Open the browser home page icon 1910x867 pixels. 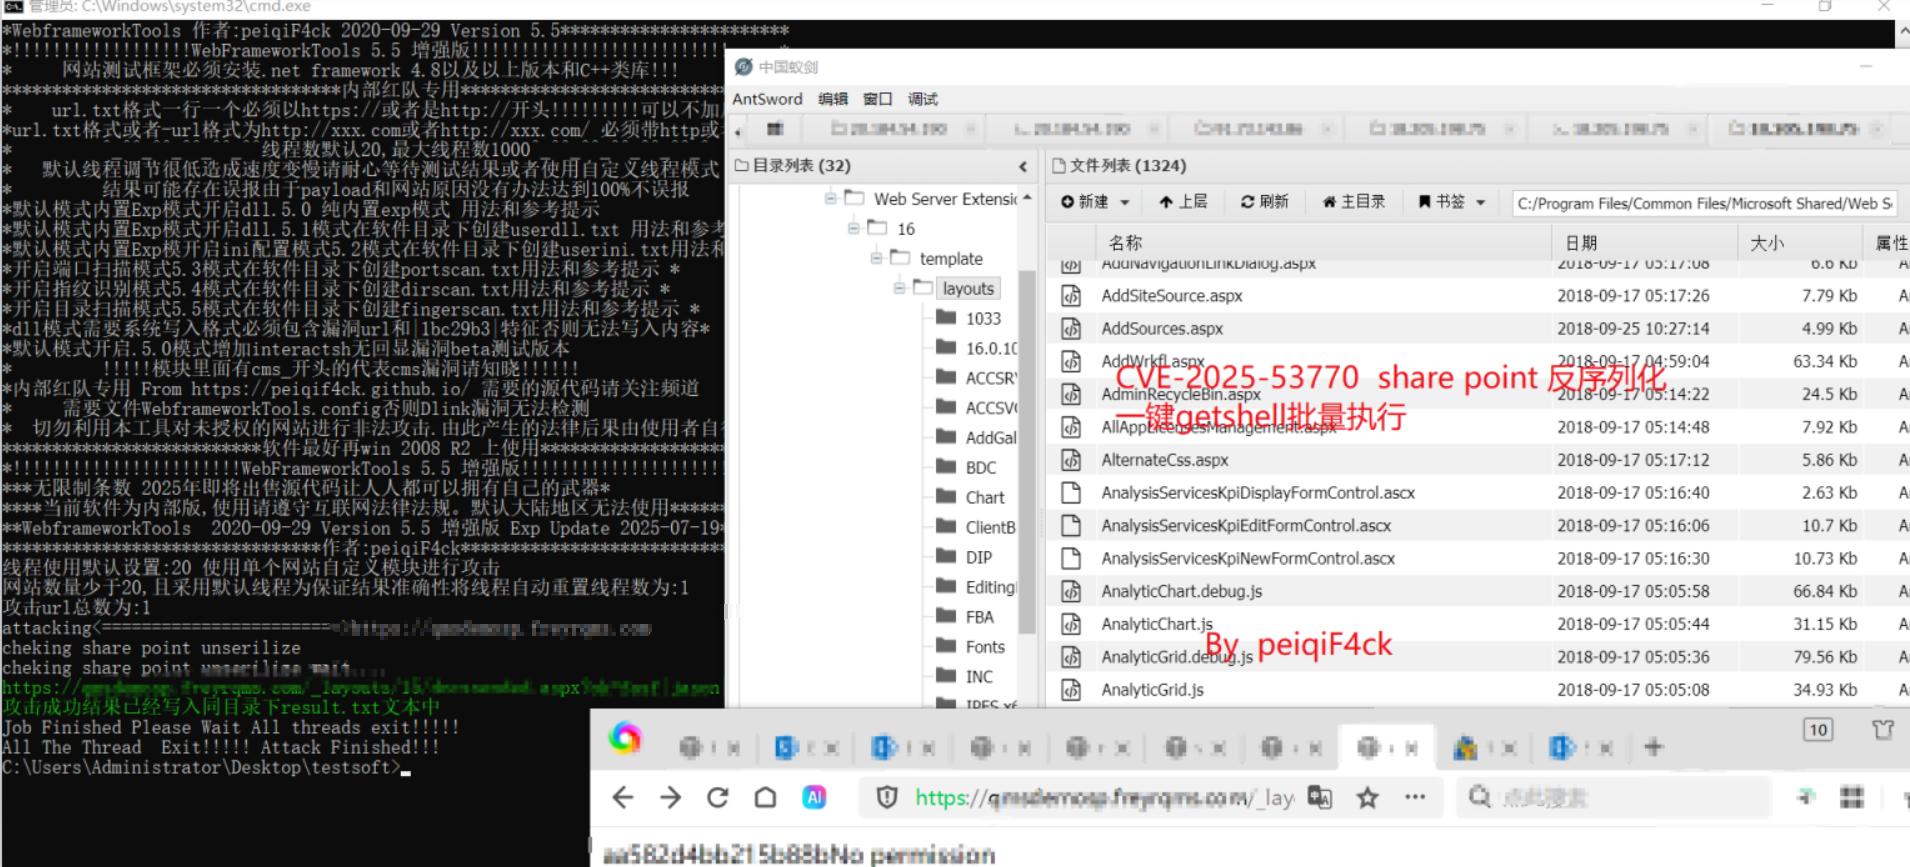pos(765,797)
